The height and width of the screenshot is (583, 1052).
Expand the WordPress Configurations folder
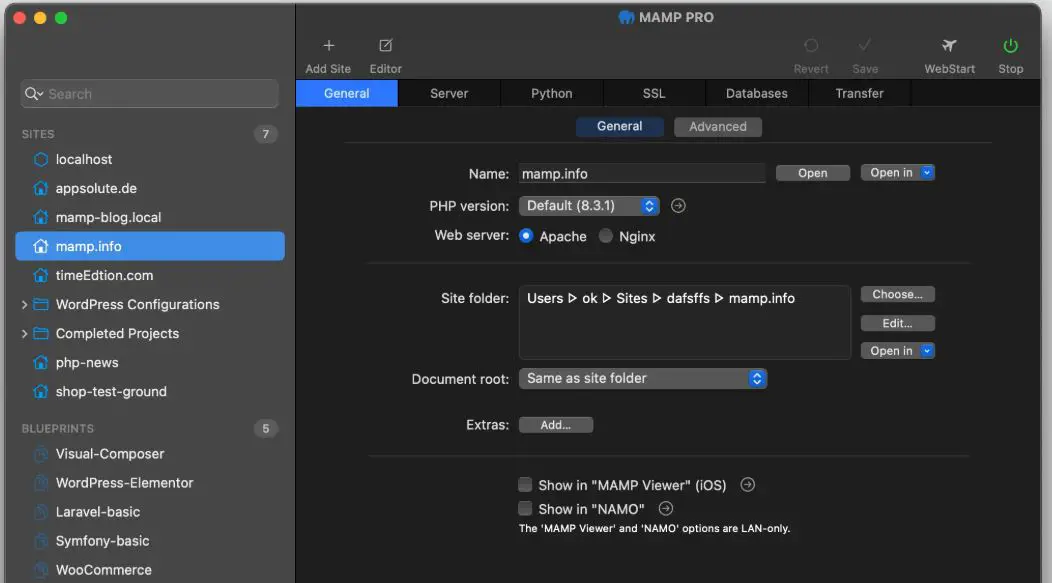(23, 304)
